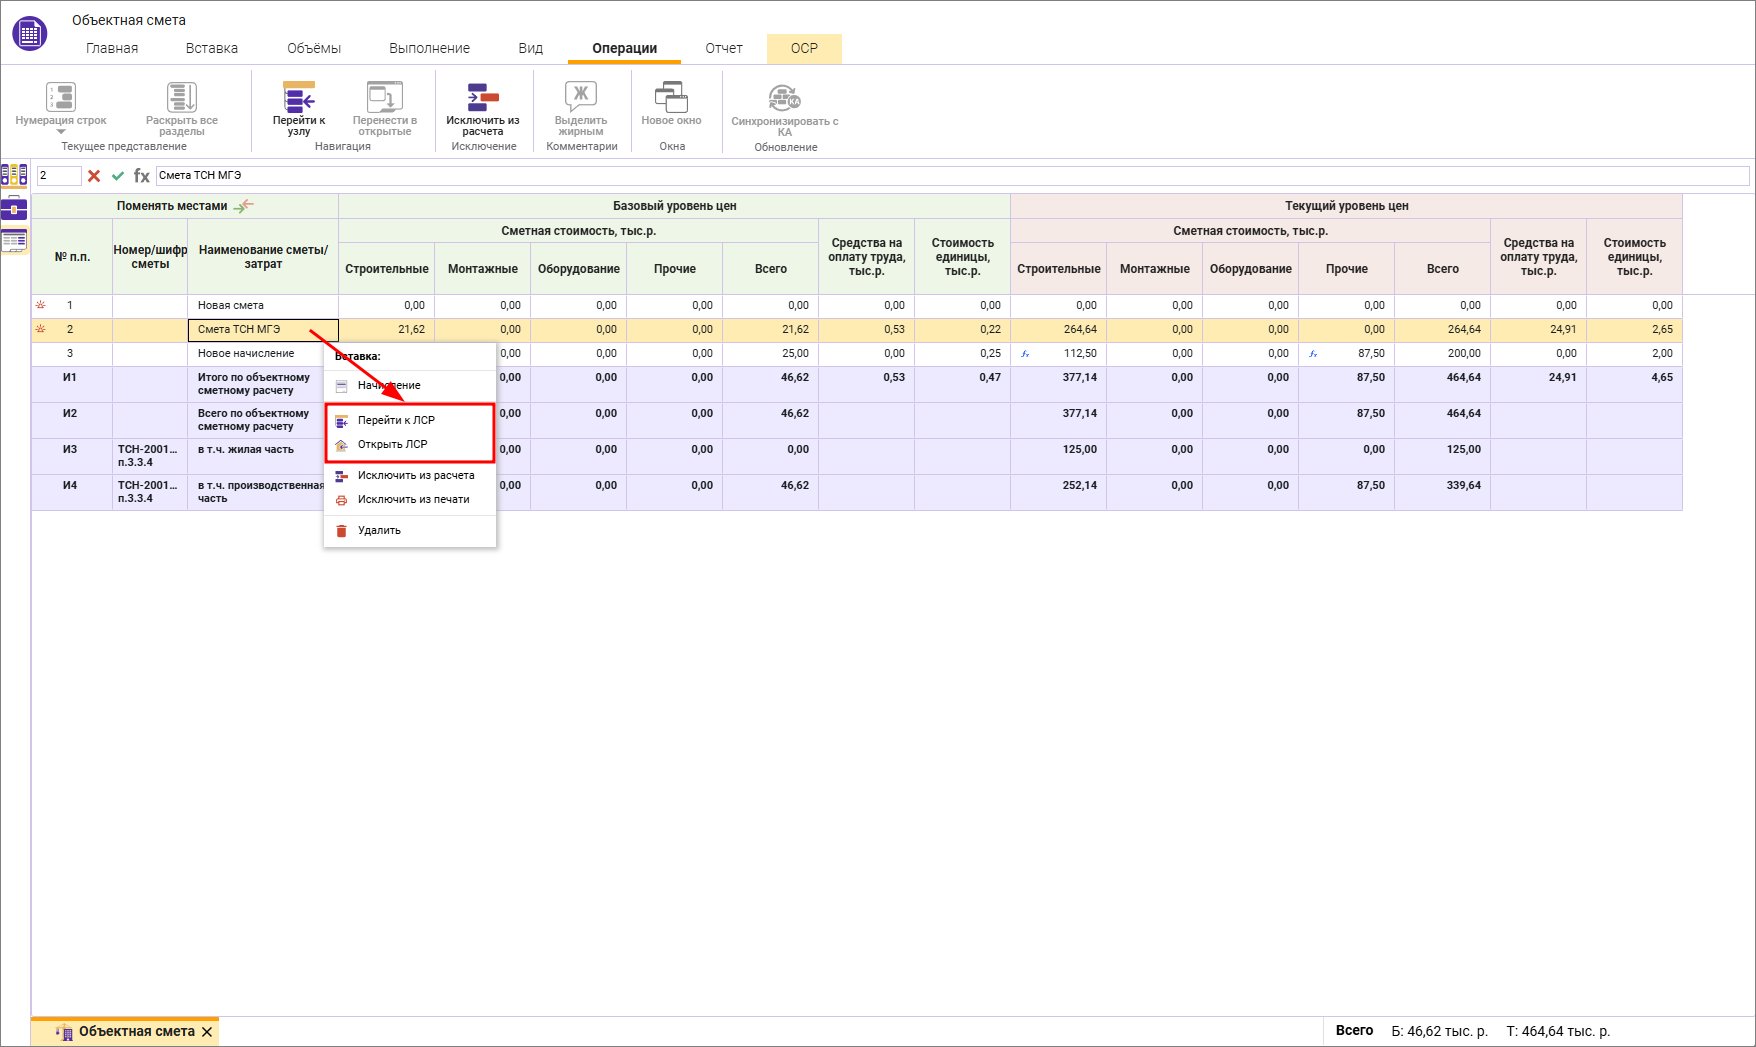Choose 'Открыть ЛСР' from context menu
This screenshot has width=1756, height=1047.
coord(392,445)
